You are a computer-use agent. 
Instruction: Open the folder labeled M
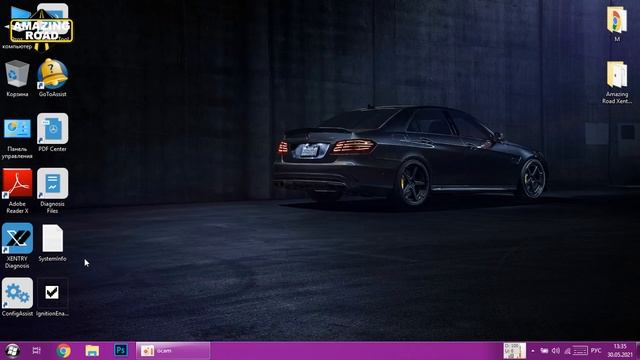[x=617, y=24]
